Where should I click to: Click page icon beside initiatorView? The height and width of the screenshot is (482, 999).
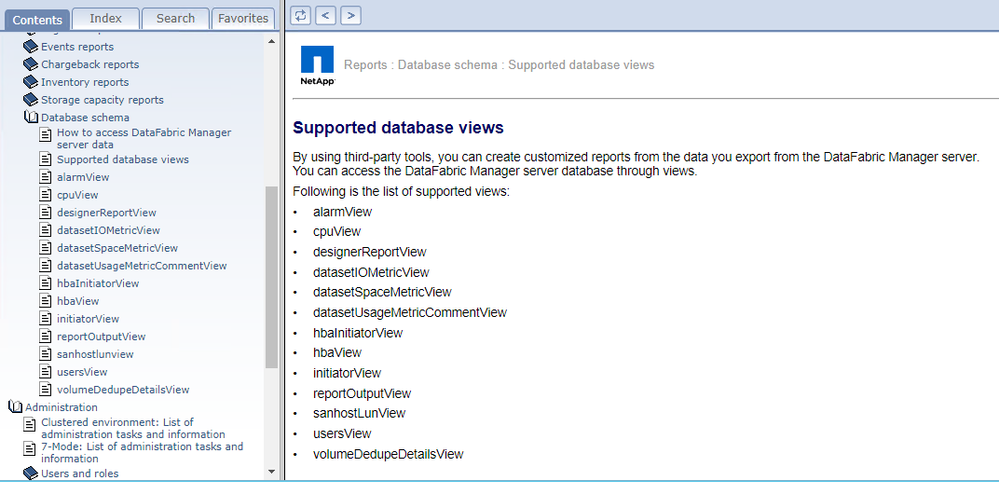[x=45, y=319]
